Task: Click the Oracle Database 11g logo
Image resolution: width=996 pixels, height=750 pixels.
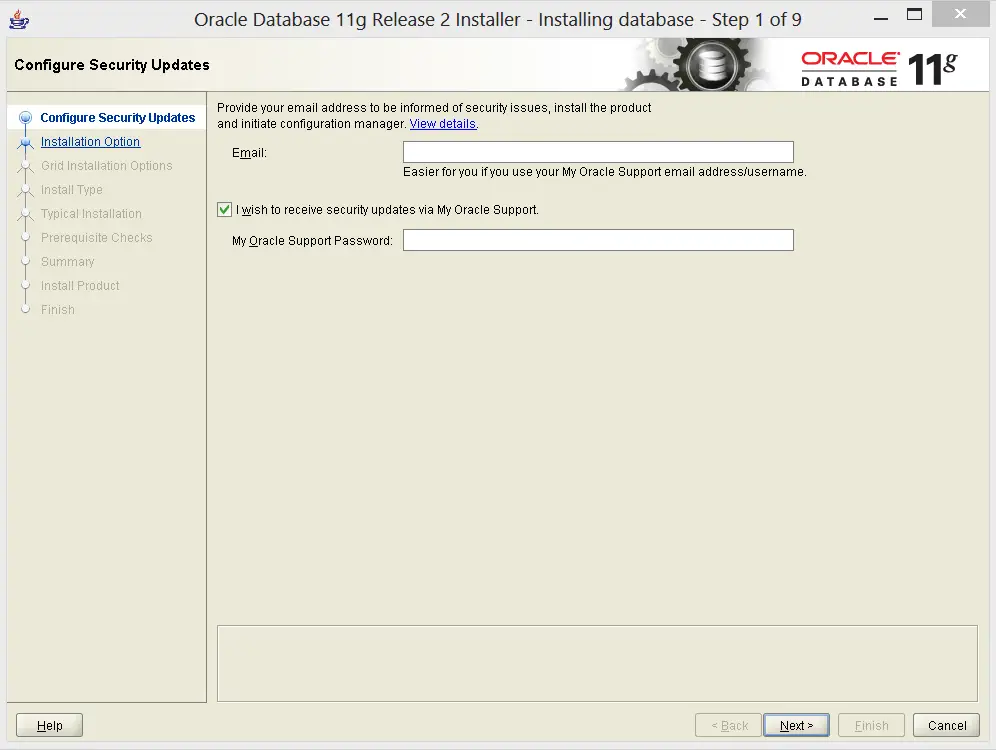Action: 878,67
